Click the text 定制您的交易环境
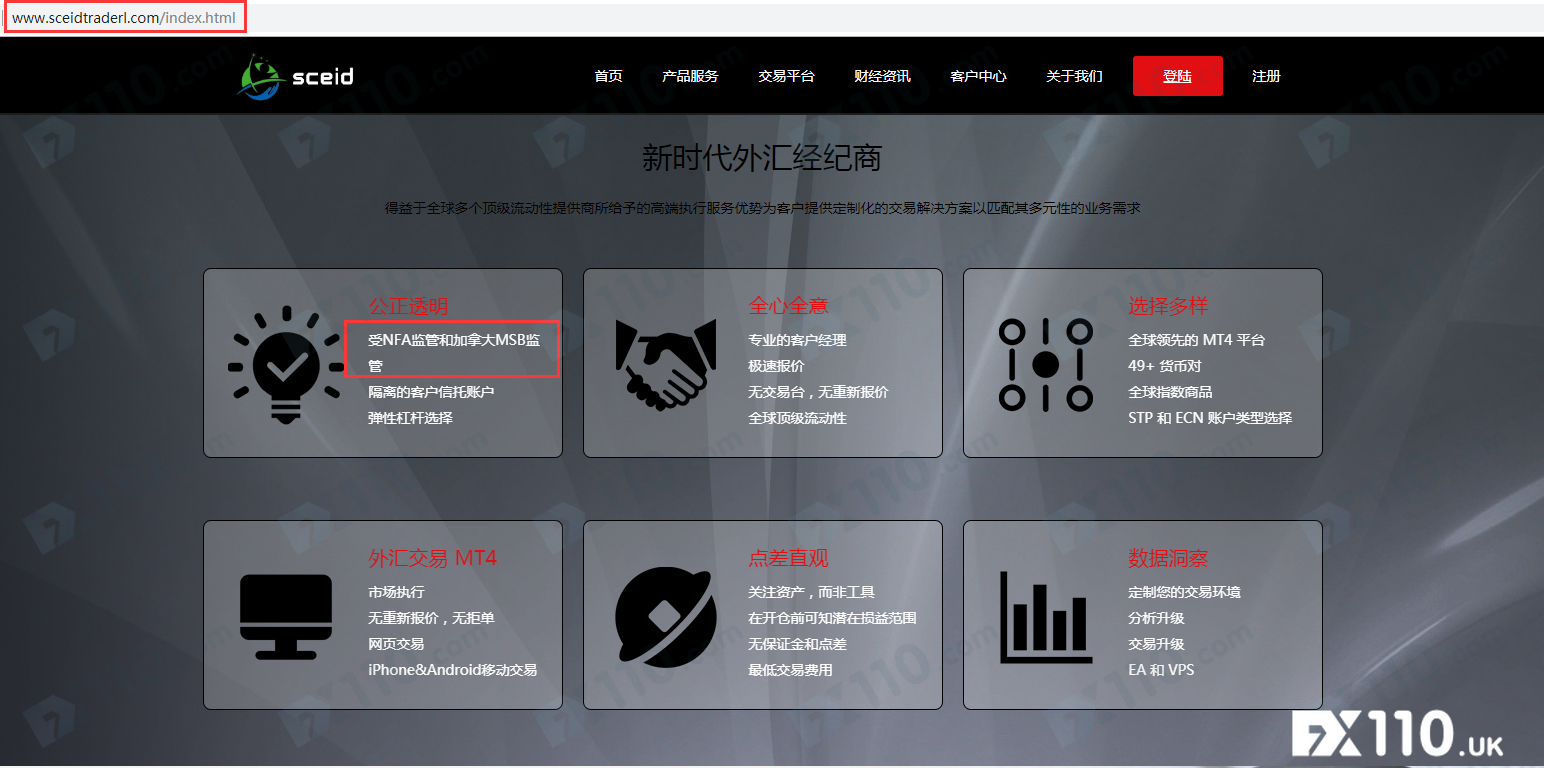 1184,592
